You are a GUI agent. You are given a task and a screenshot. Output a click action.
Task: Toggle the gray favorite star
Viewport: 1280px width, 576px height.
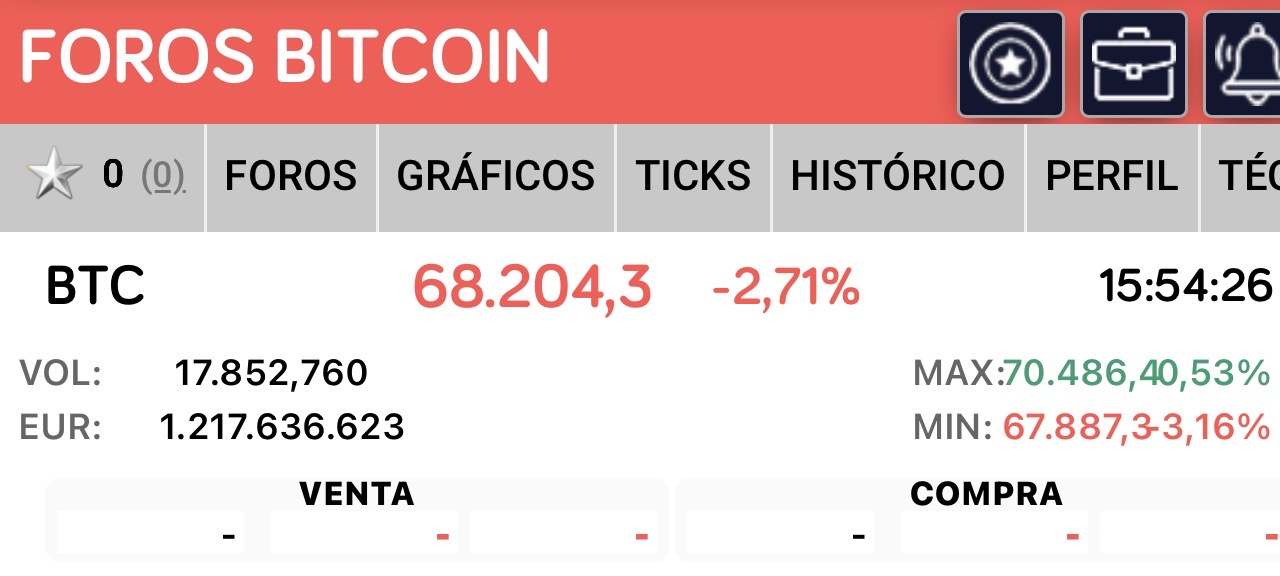click(54, 177)
